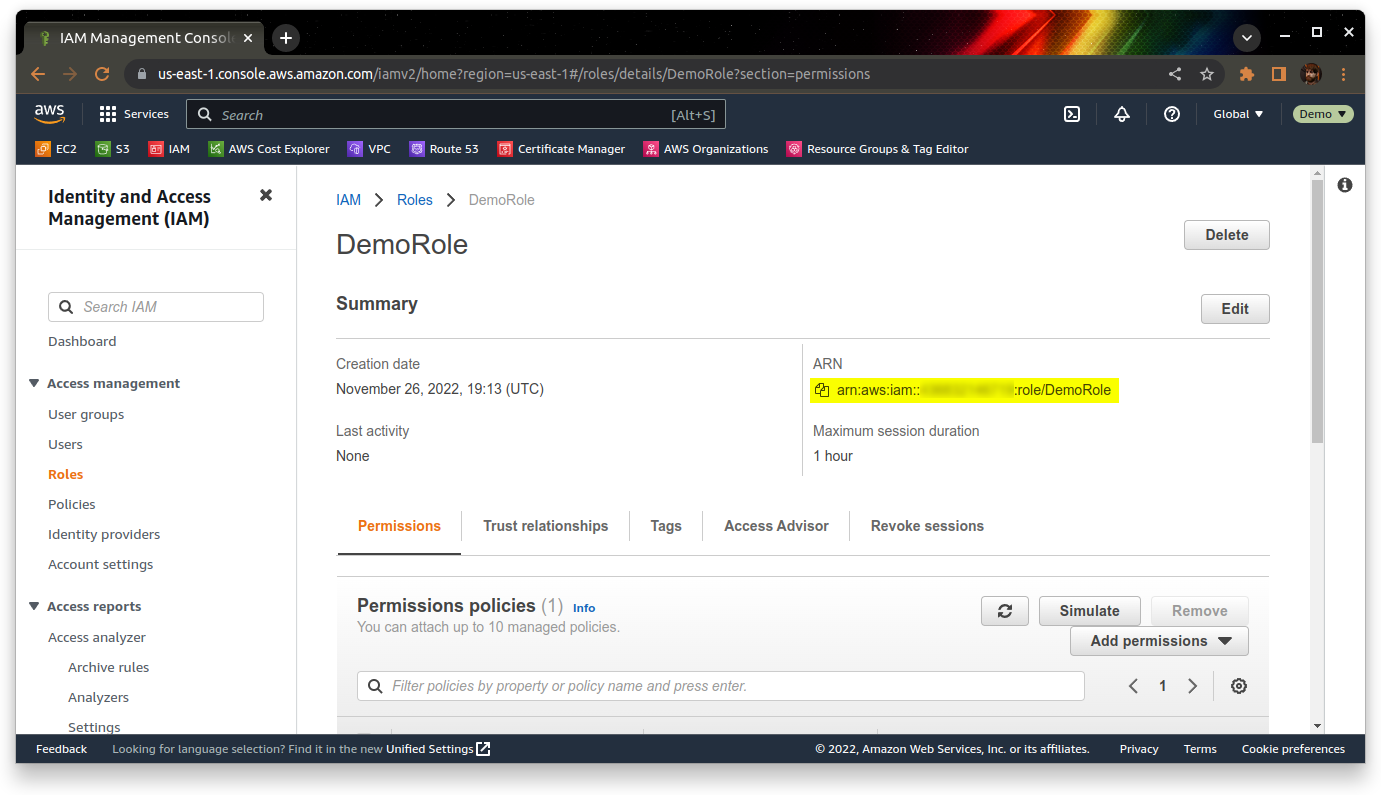1381x795 pixels.
Task: Collapse the Access reports section
Action: pos(34,606)
